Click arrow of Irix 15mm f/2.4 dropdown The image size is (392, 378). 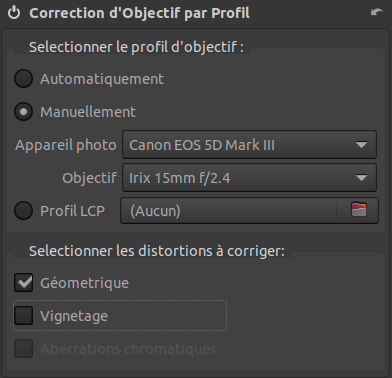[x=361, y=178]
